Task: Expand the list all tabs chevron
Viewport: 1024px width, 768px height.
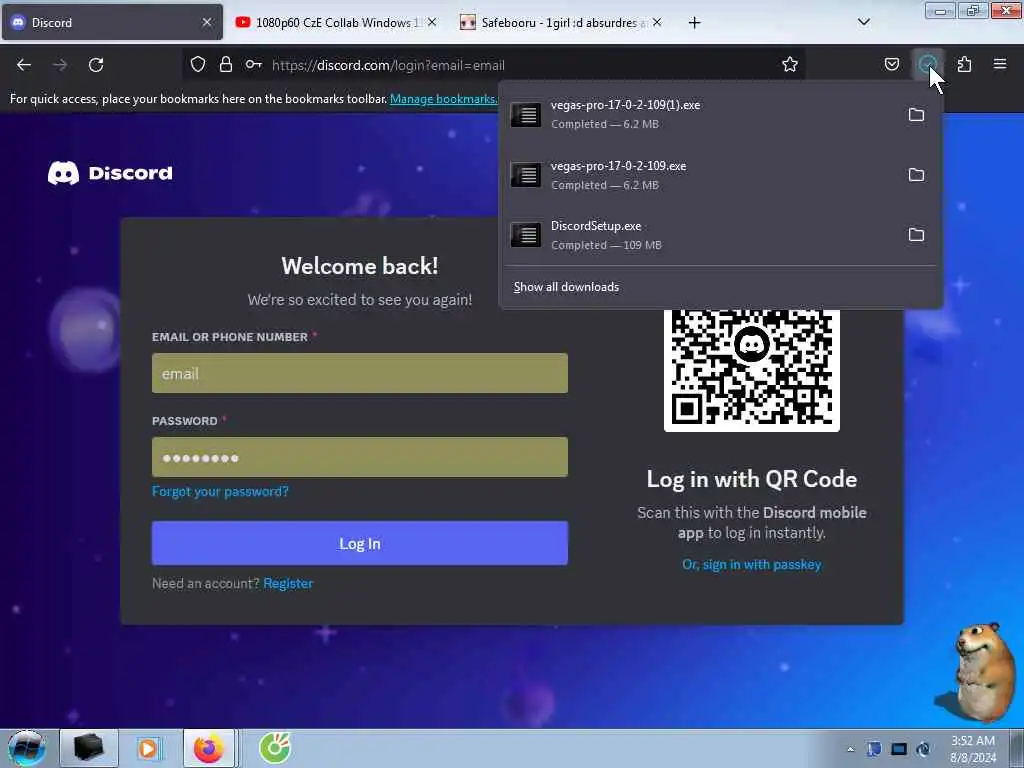Action: [x=863, y=22]
